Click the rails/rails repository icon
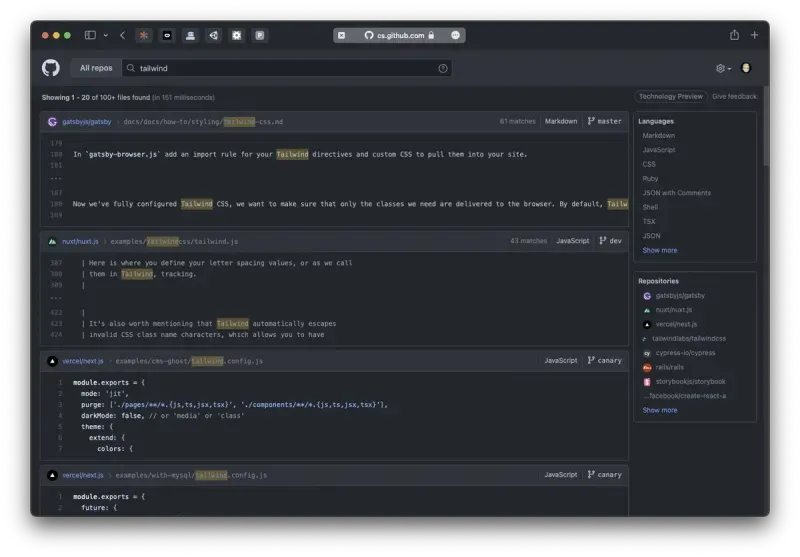Viewport: 800px width, 557px height. coord(647,367)
